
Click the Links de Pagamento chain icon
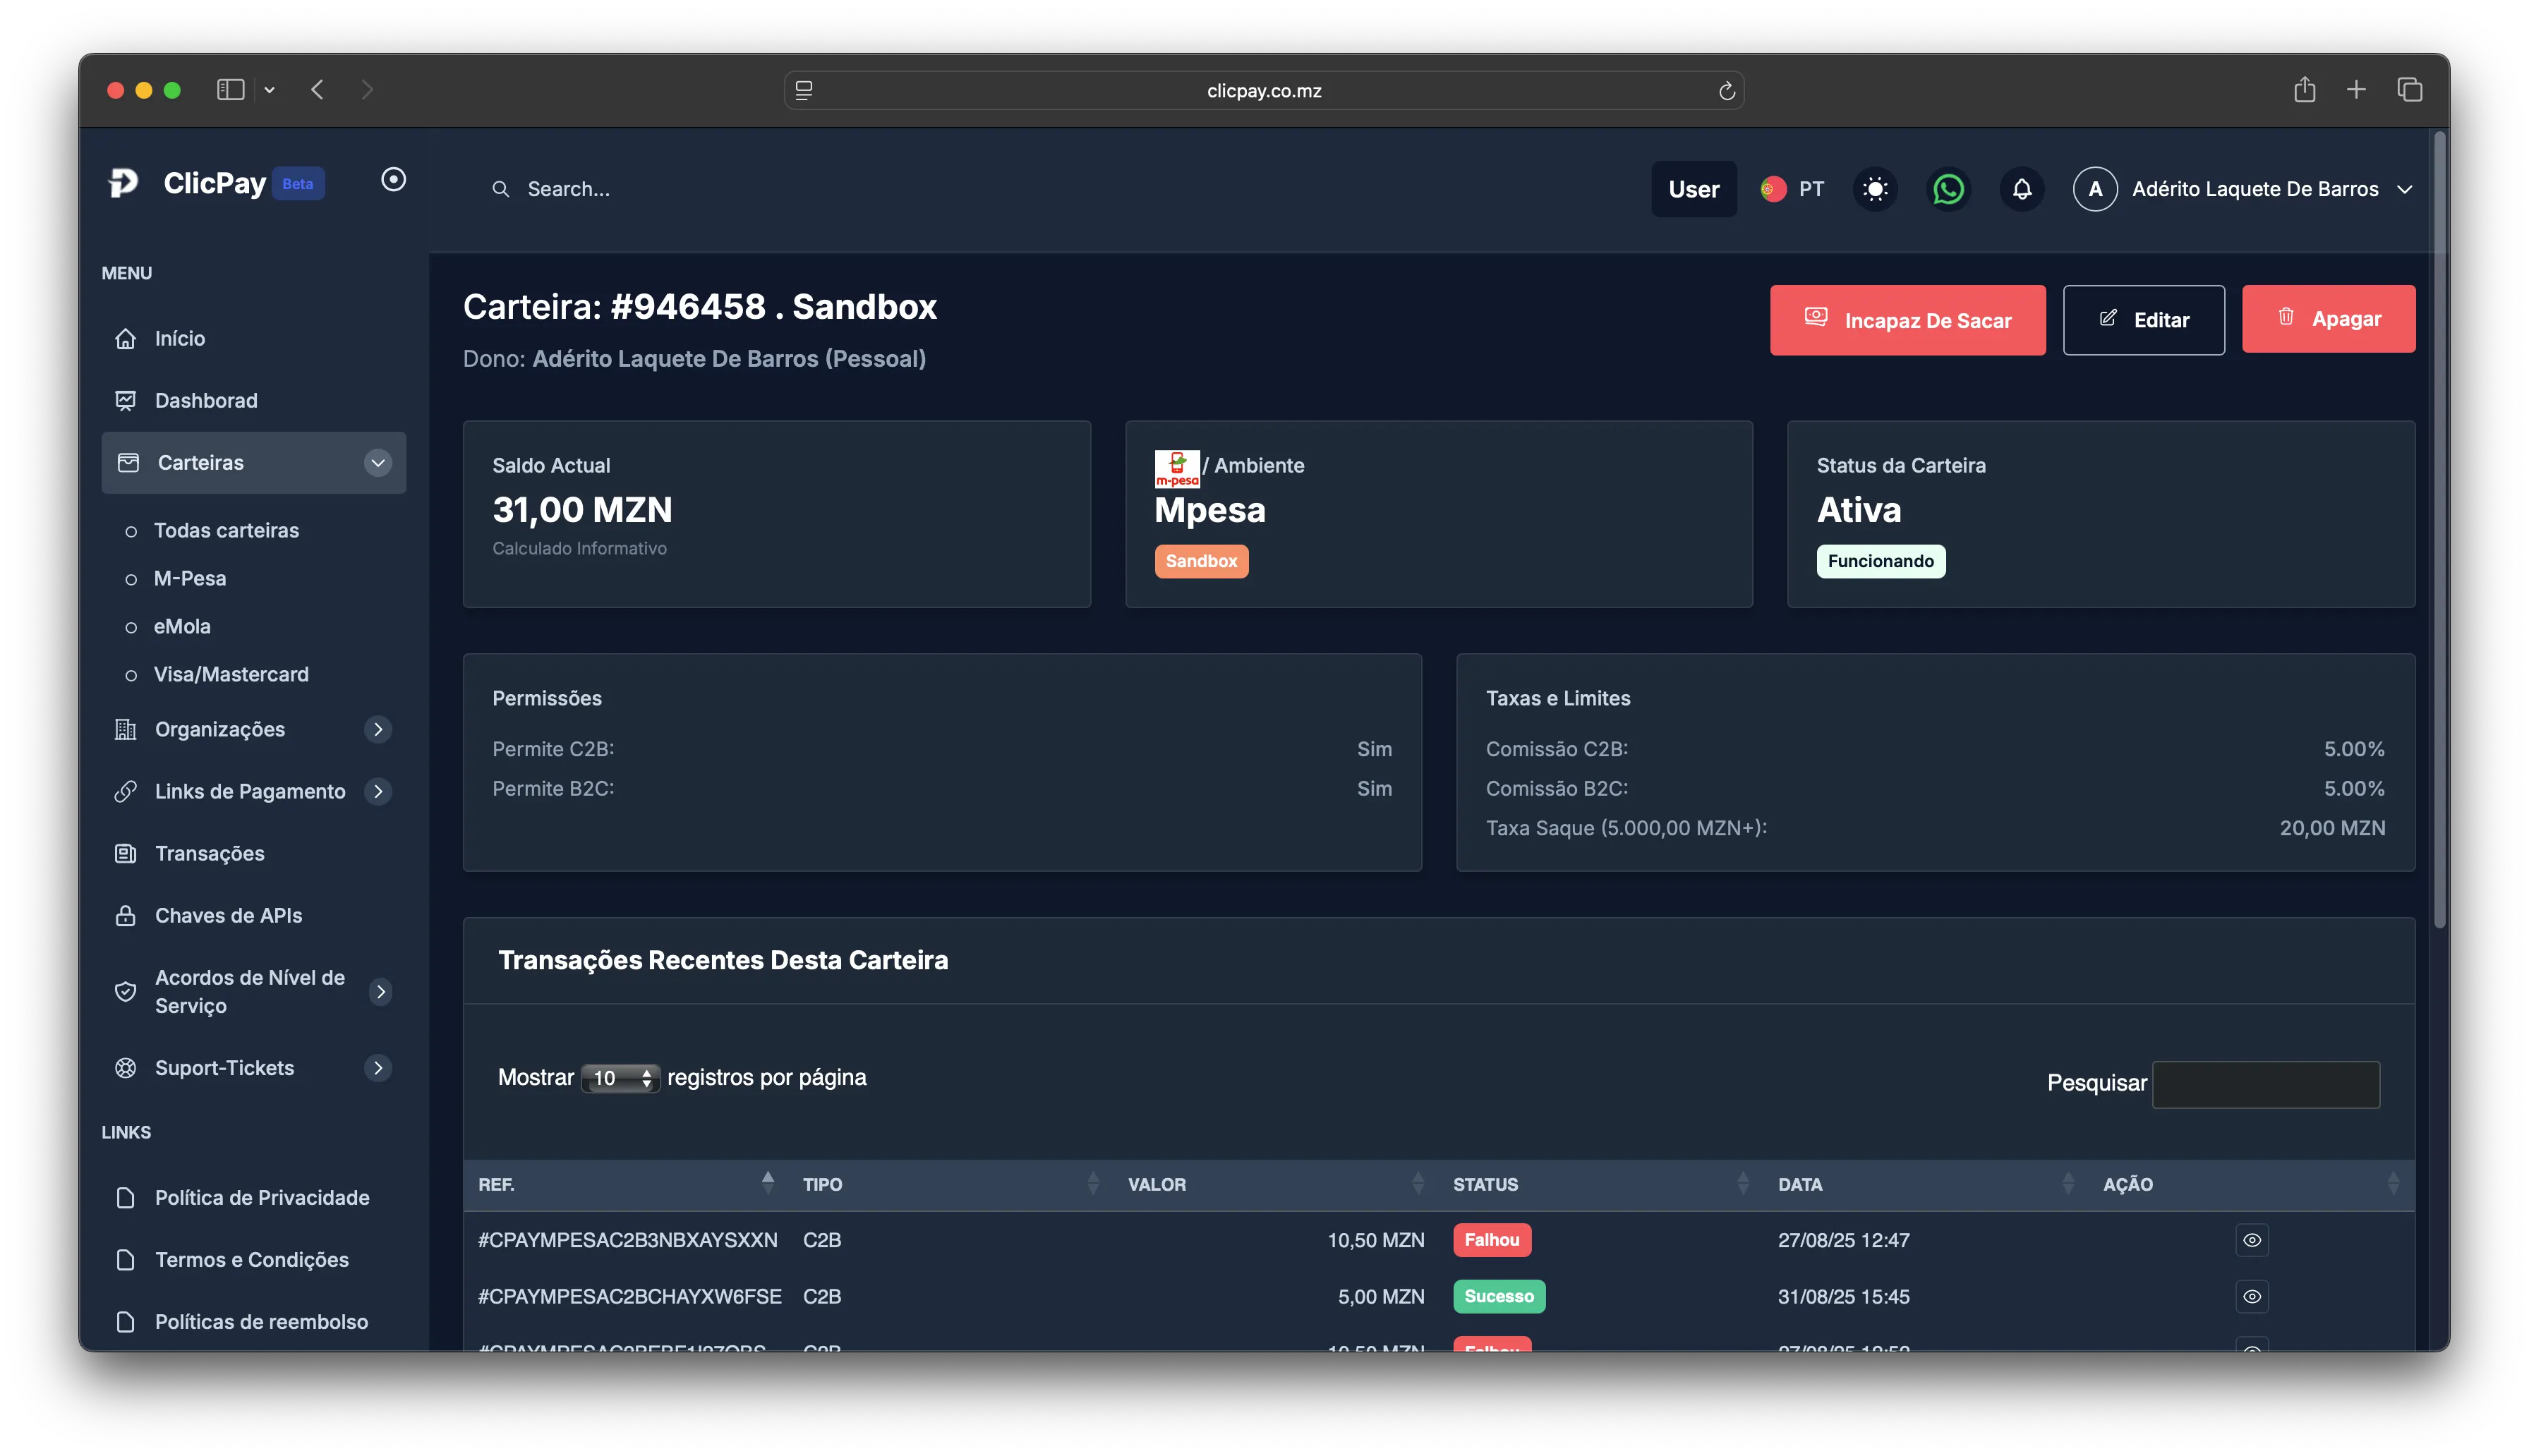point(125,792)
